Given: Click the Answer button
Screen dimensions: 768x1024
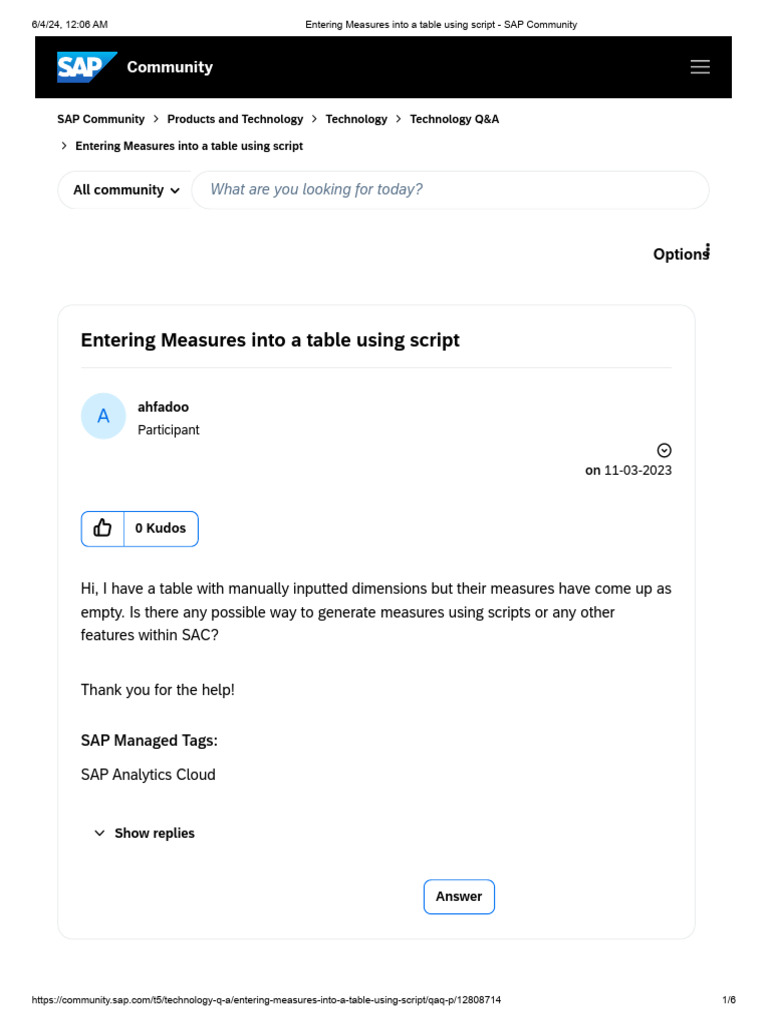Looking at the screenshot, I should (459, 896).
